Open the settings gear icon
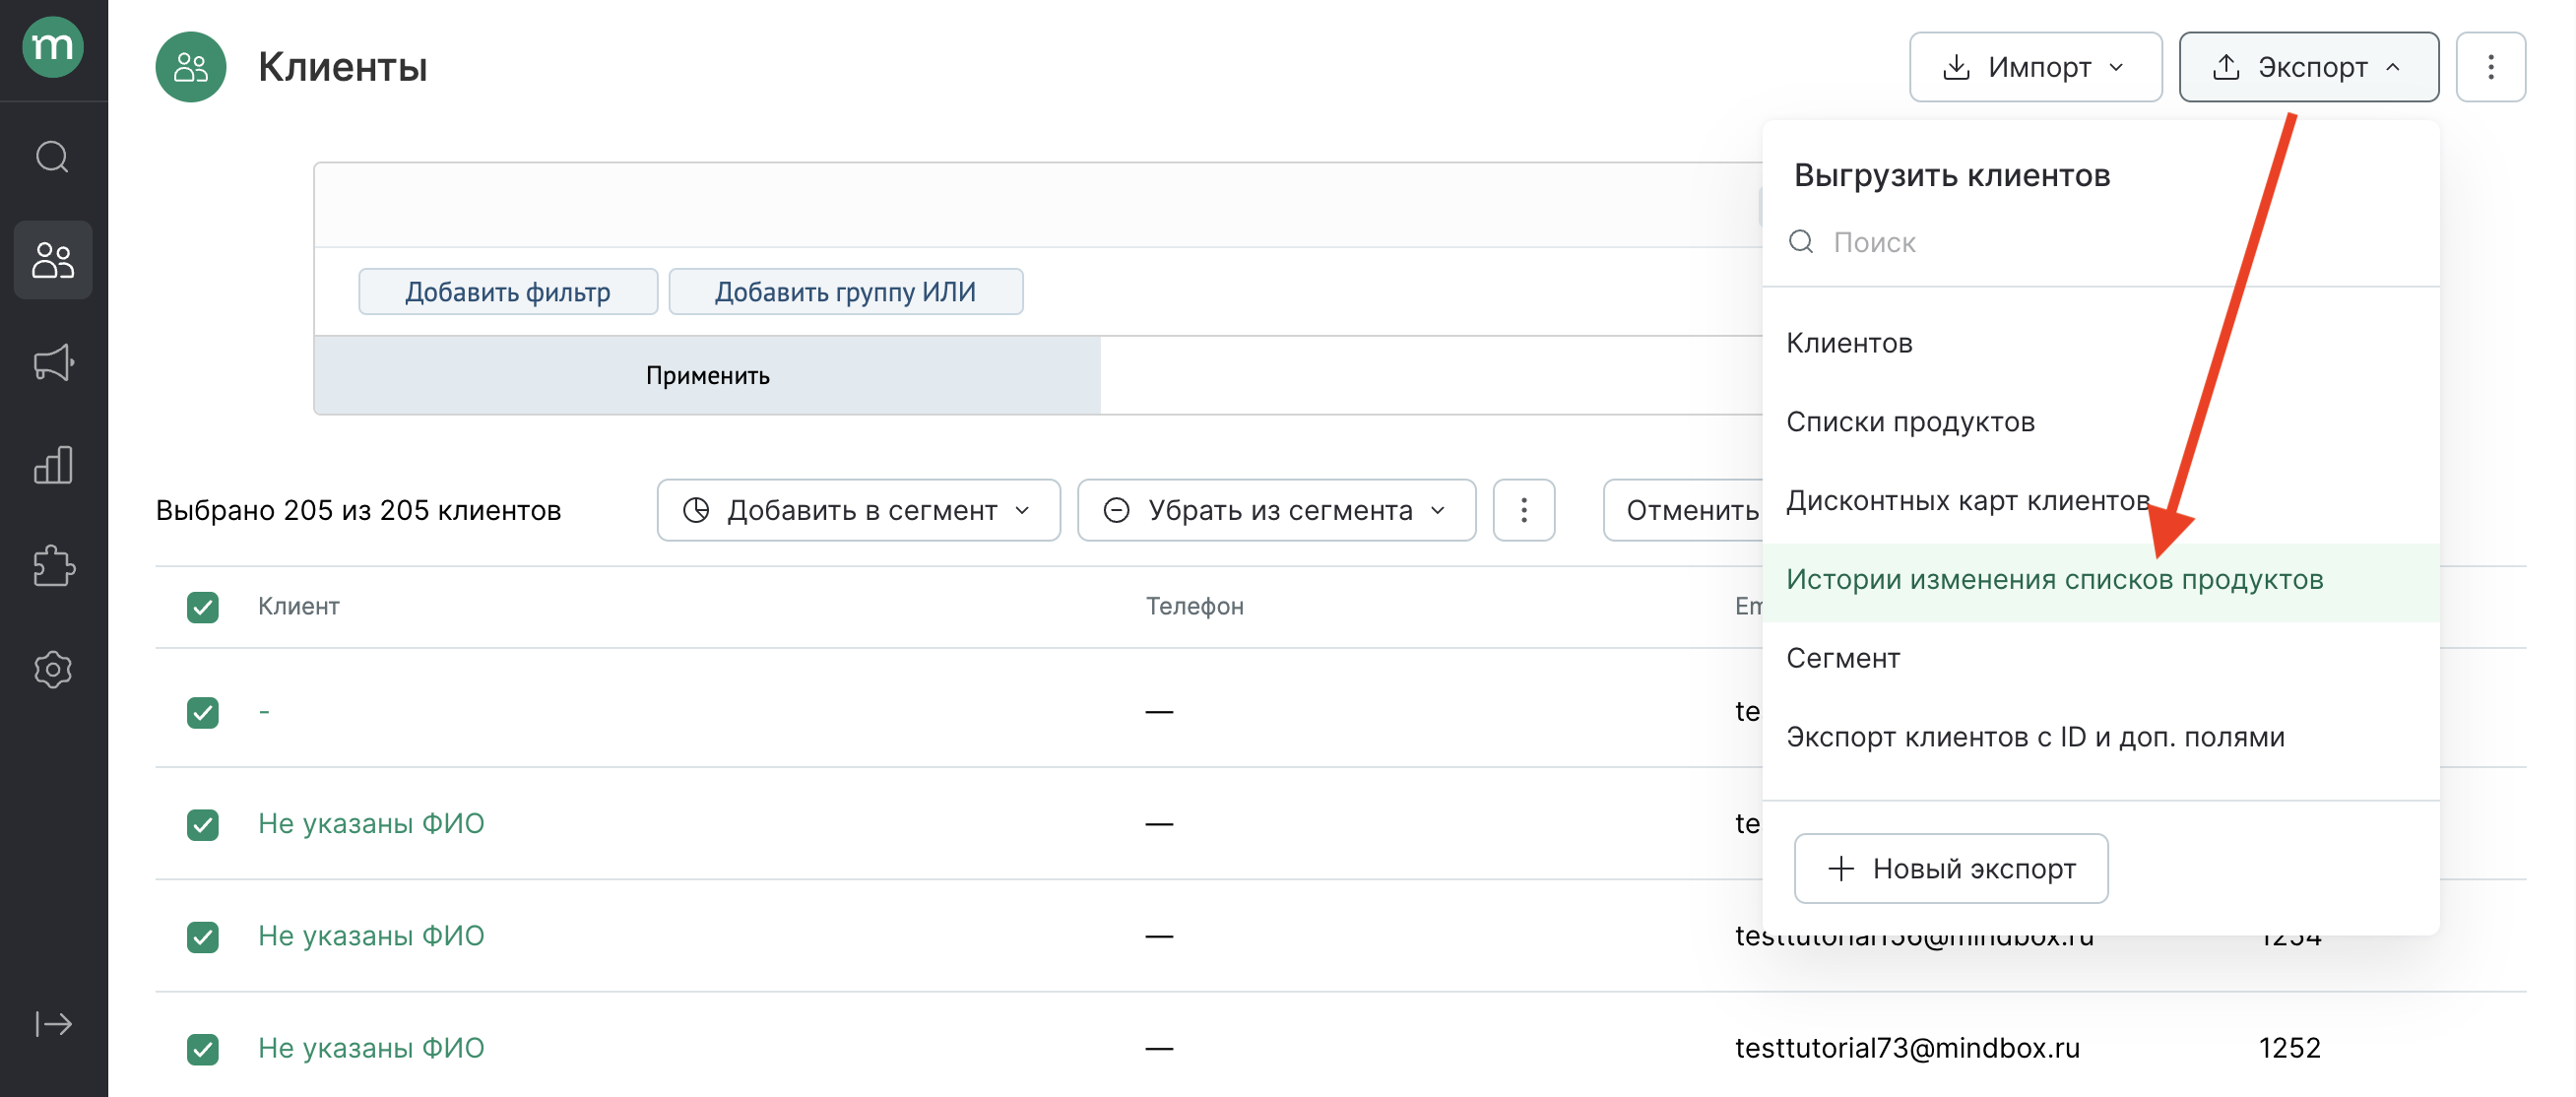The image size is (2576, 1097). (x=53, y=669)
